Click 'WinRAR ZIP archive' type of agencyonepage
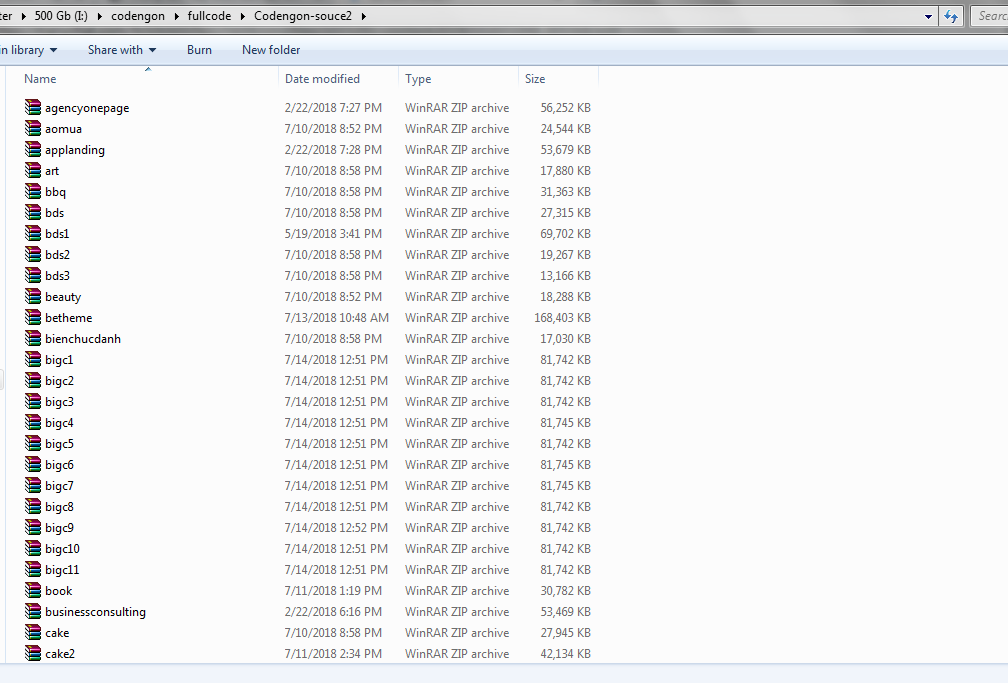 click(x=457, y=107)
